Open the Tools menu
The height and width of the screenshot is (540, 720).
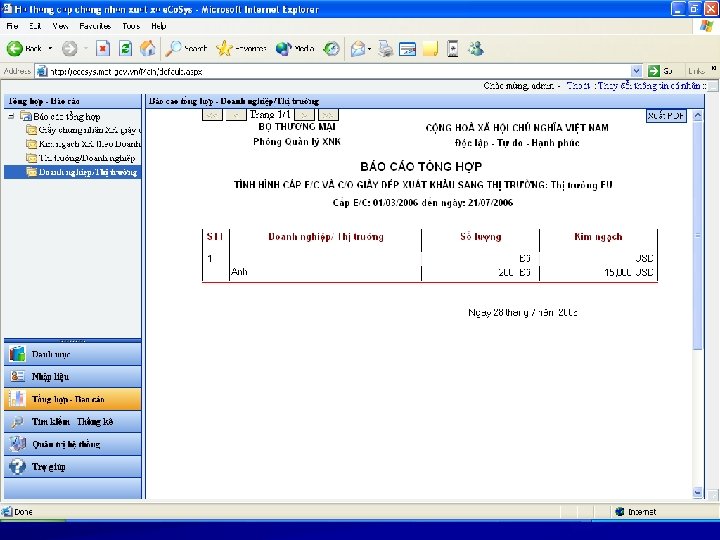tap(131, 26)
